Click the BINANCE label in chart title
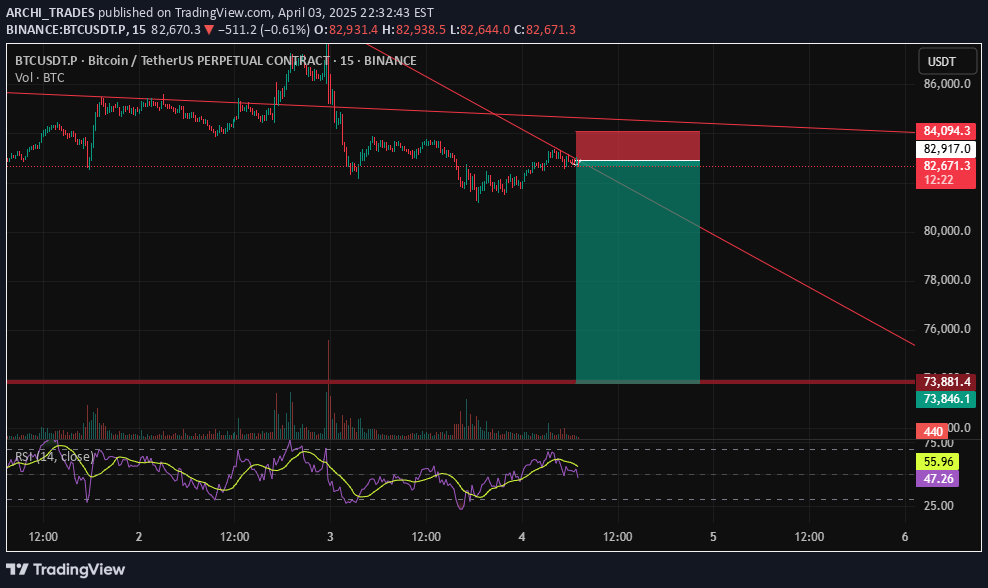Viewport: 988px width, 588px height. pos(391,60)
